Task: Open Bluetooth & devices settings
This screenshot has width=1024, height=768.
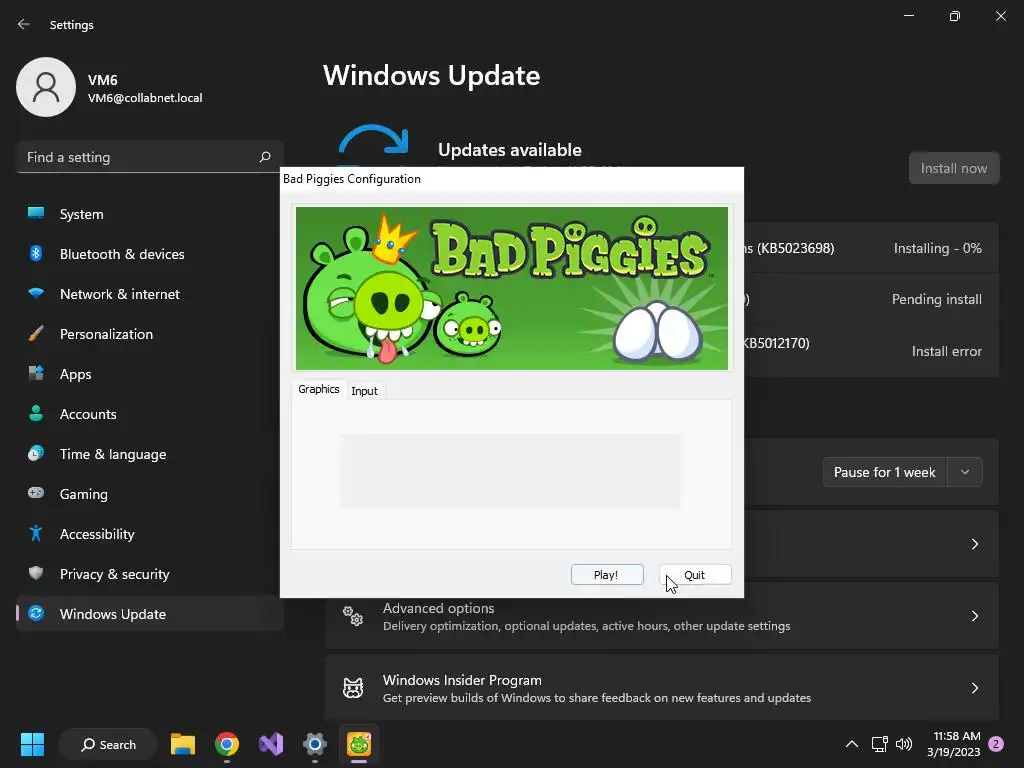Action: click(150, 254)
